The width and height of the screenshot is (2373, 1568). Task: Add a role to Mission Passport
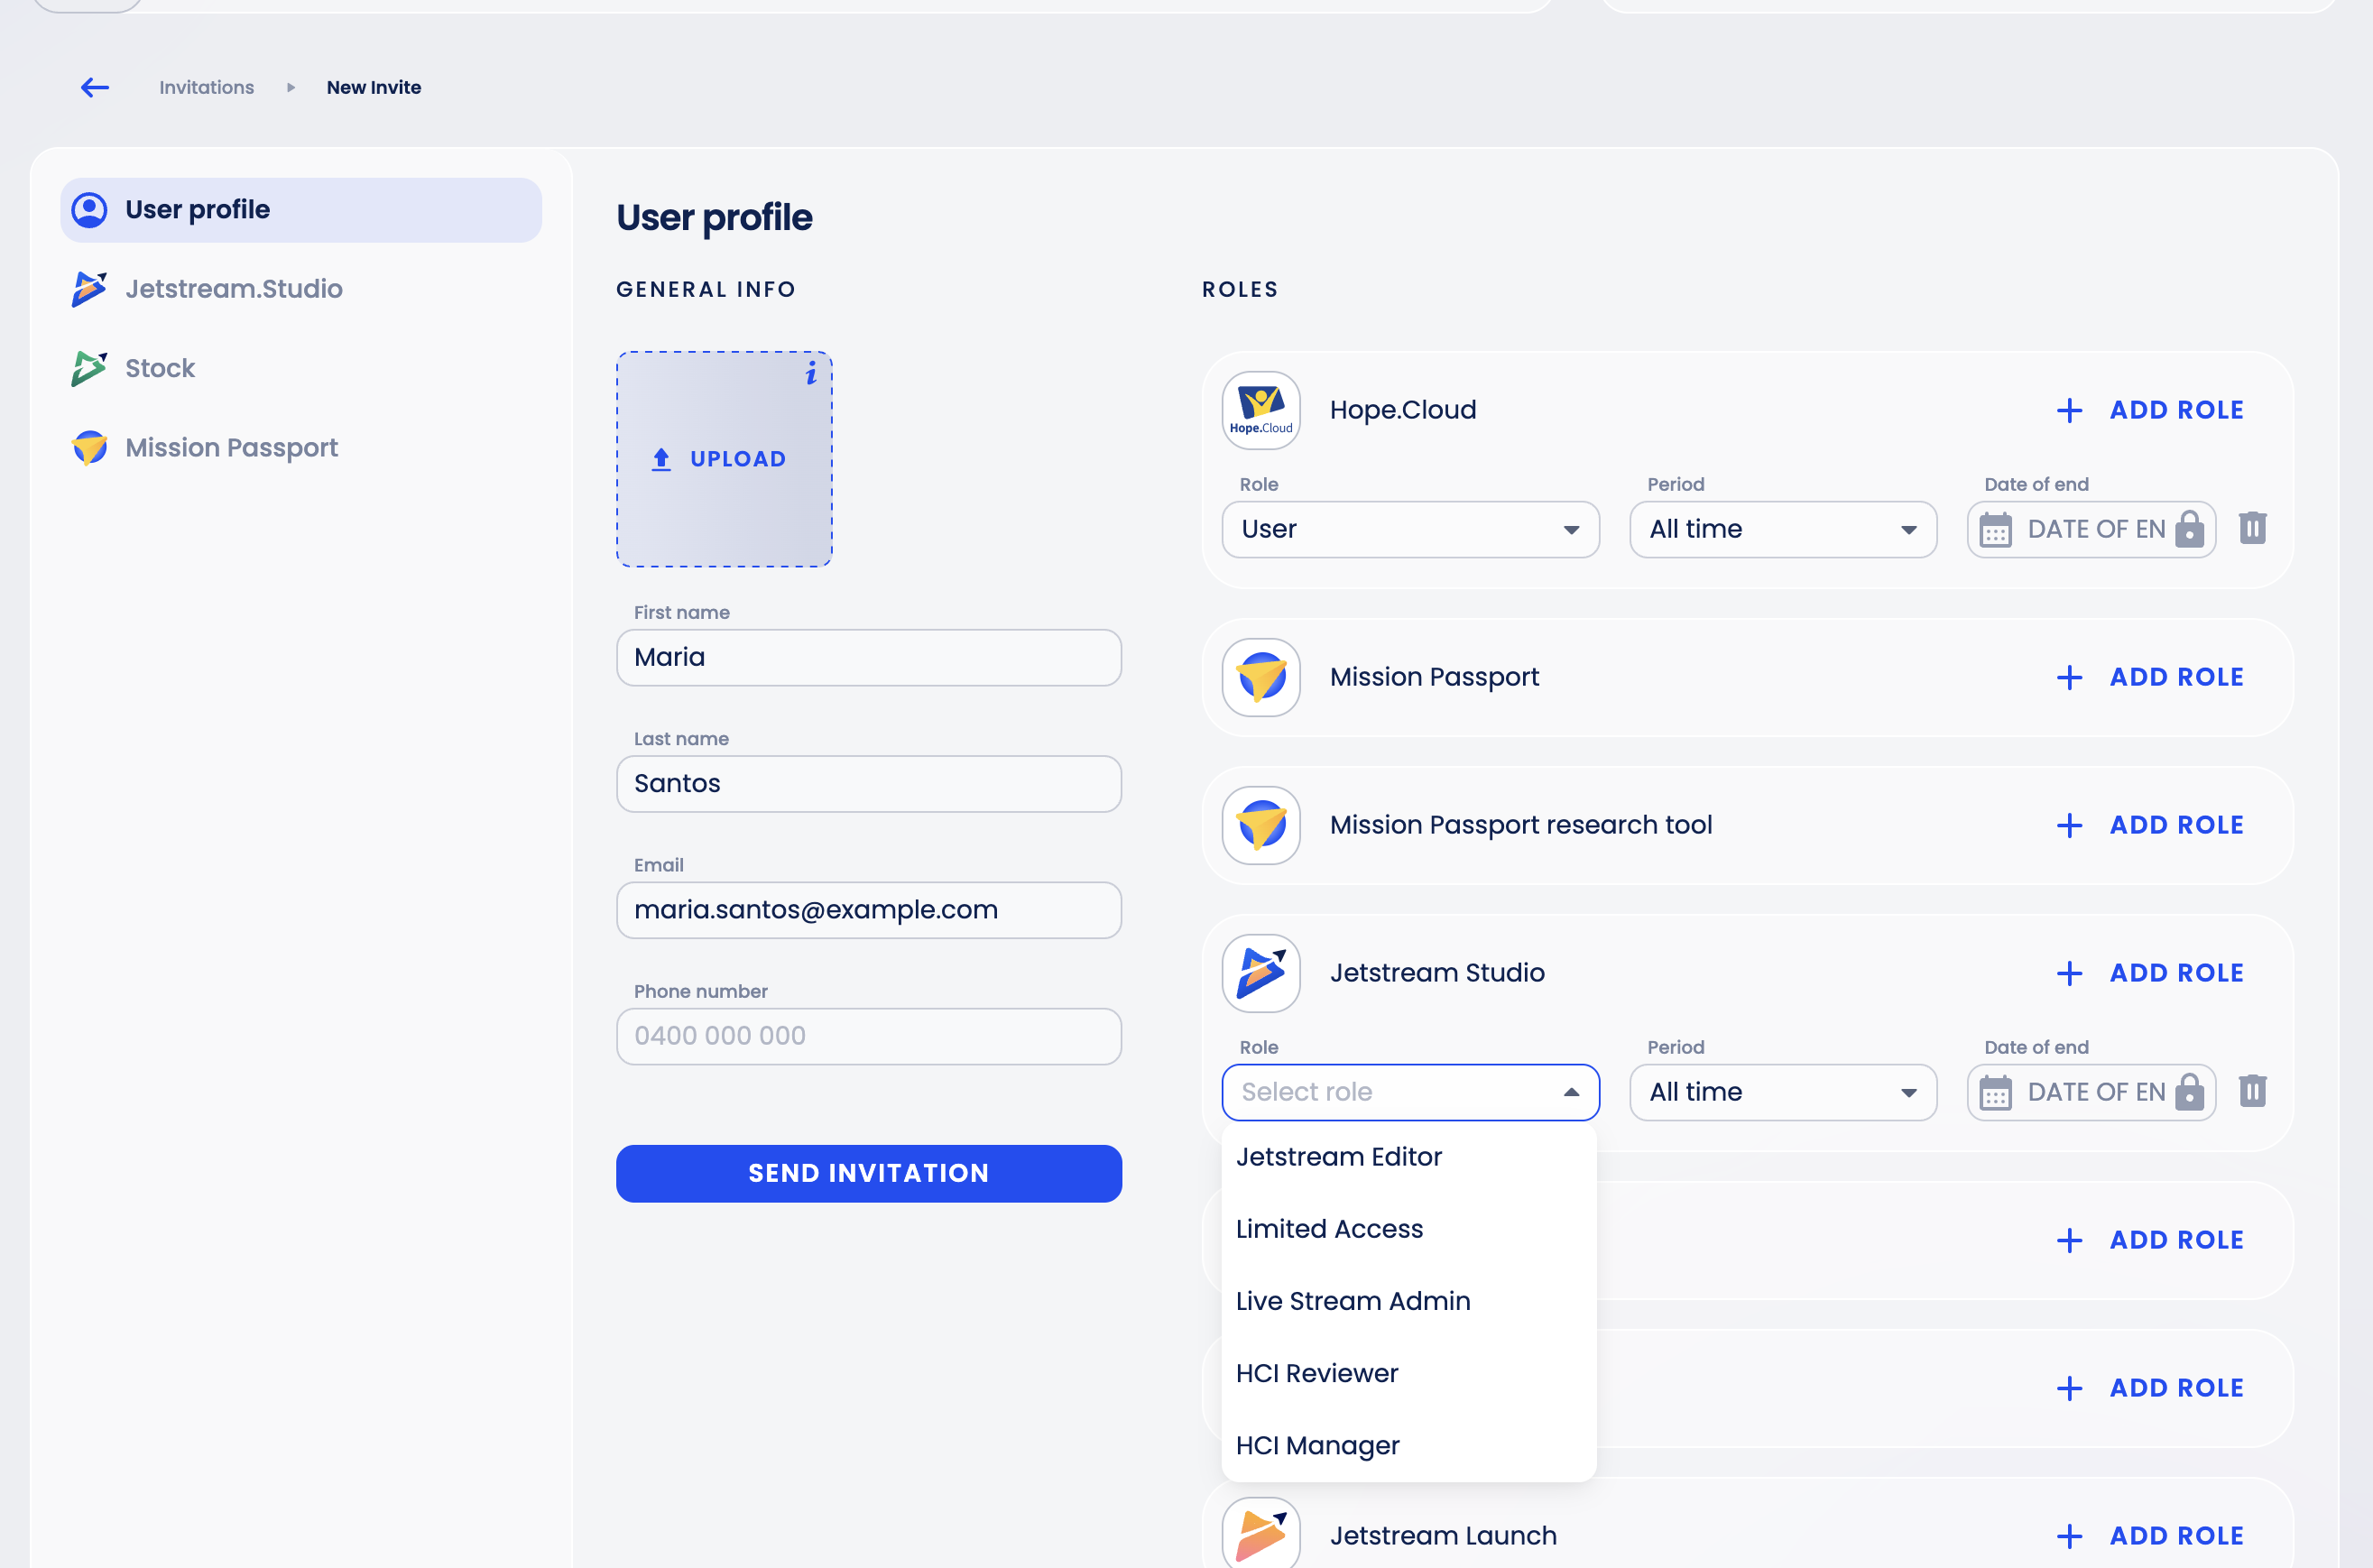point(2150,677)
